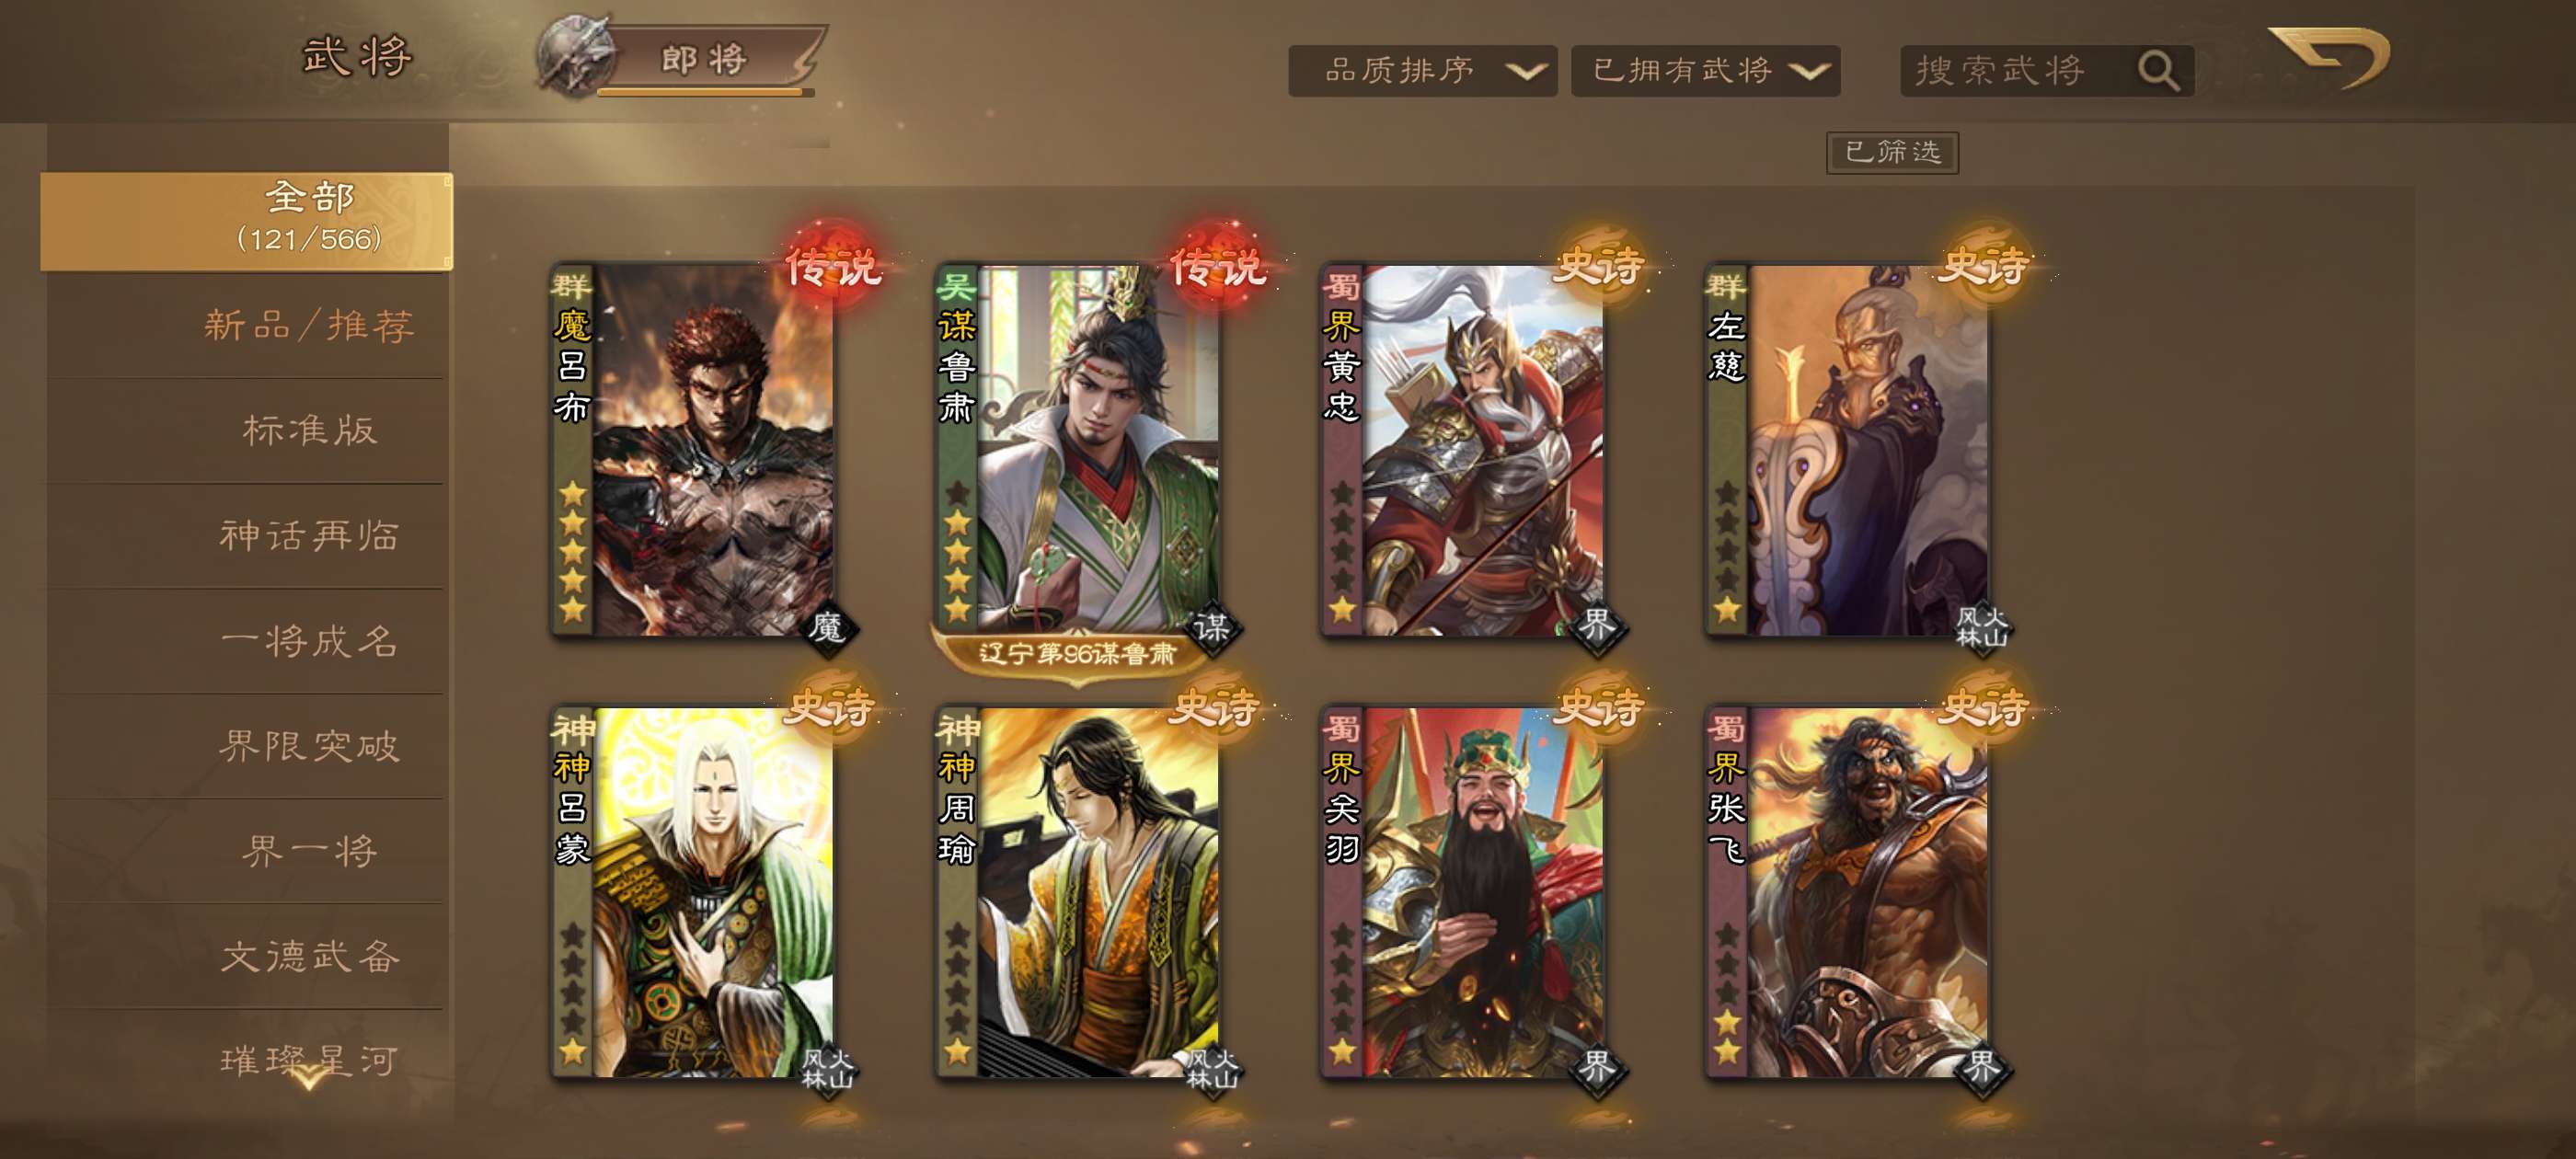Screen dimensions: 2576x1159
Task: Expand sidebar list with bottom chevron arrow
Action: (310, 1079)
